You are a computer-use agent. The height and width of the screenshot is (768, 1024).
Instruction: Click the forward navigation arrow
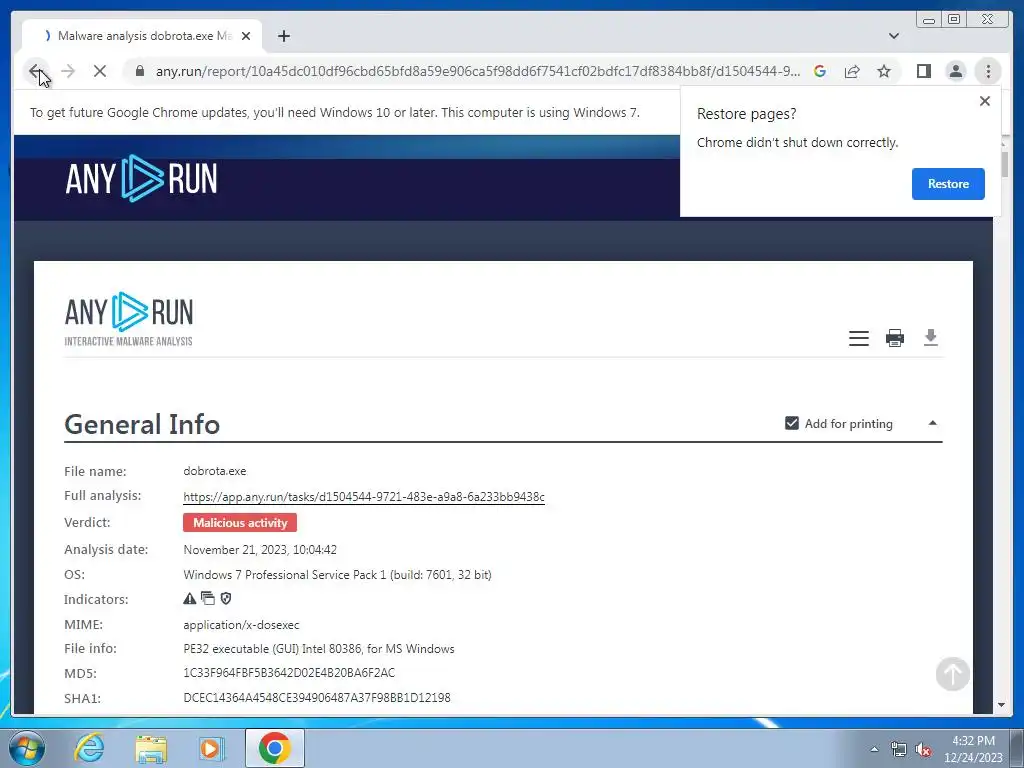[68, 71]
